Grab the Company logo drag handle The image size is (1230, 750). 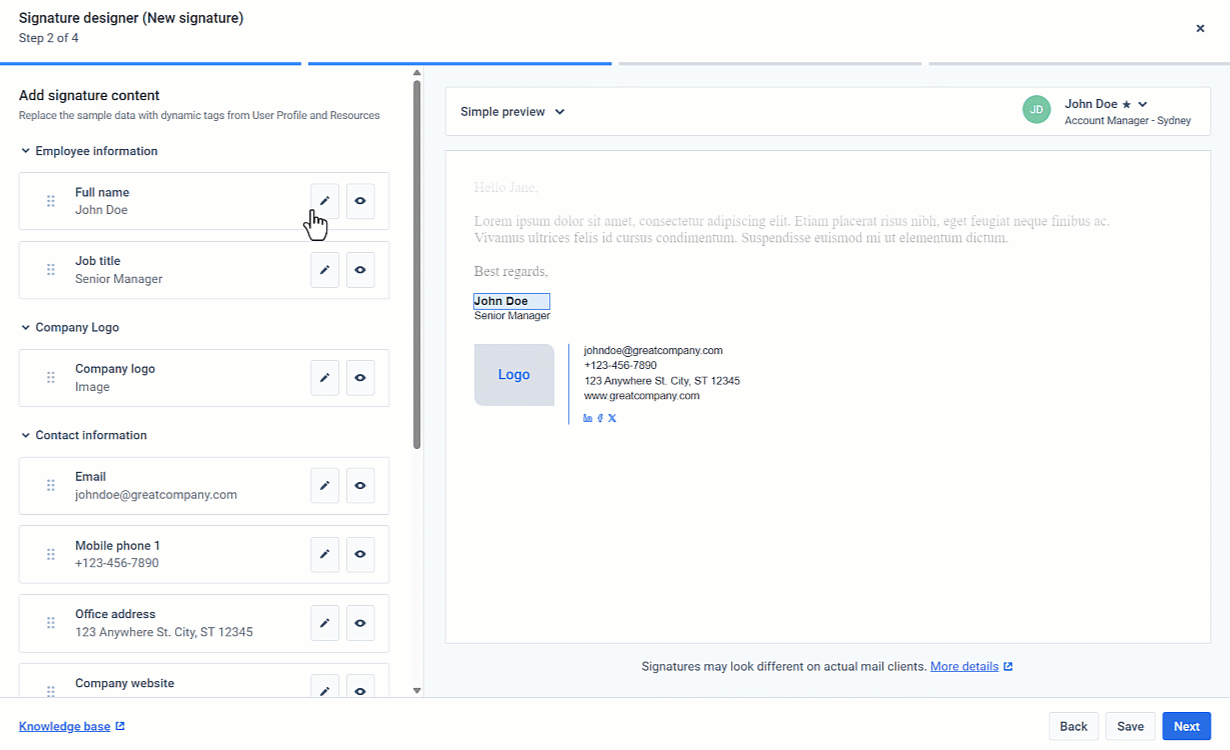(51, 378)
